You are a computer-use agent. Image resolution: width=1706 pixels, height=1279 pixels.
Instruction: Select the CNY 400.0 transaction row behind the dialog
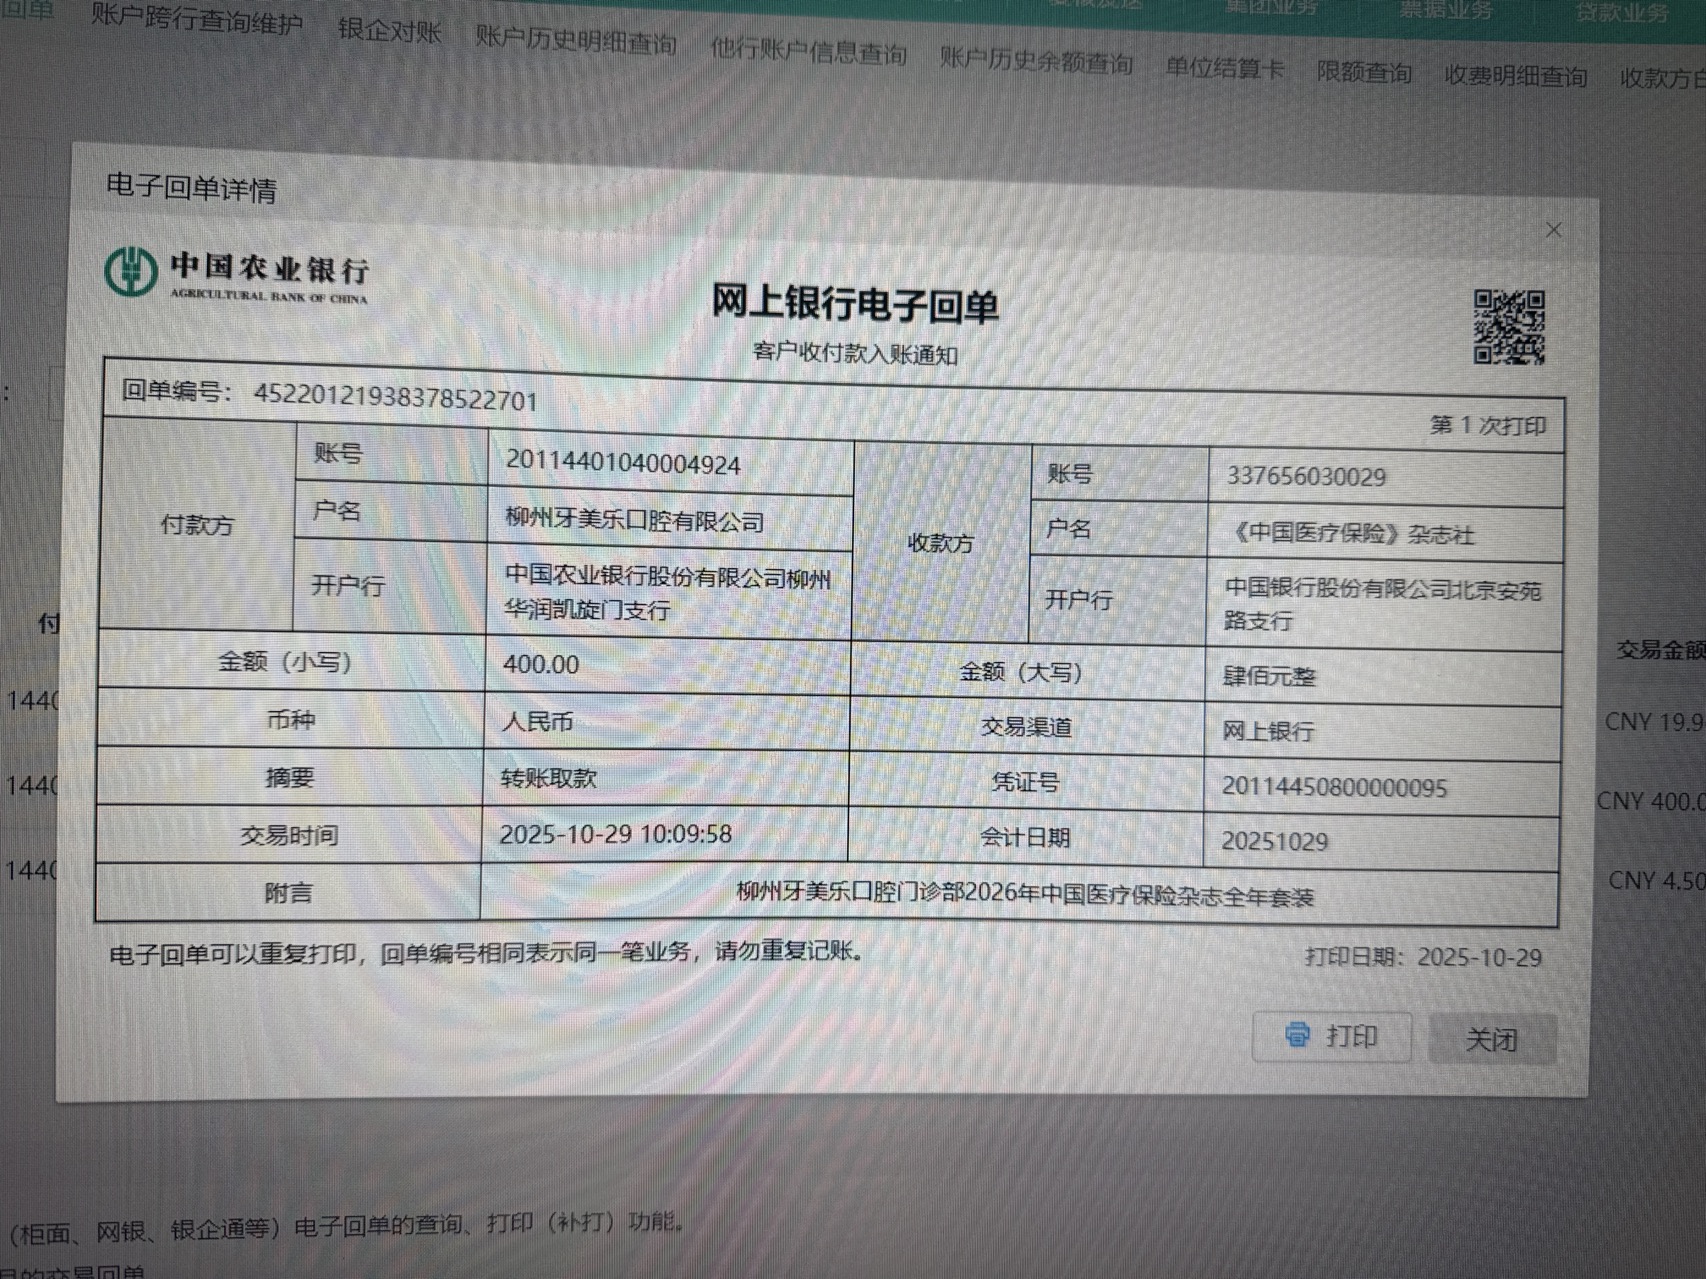pos(1650,802)
